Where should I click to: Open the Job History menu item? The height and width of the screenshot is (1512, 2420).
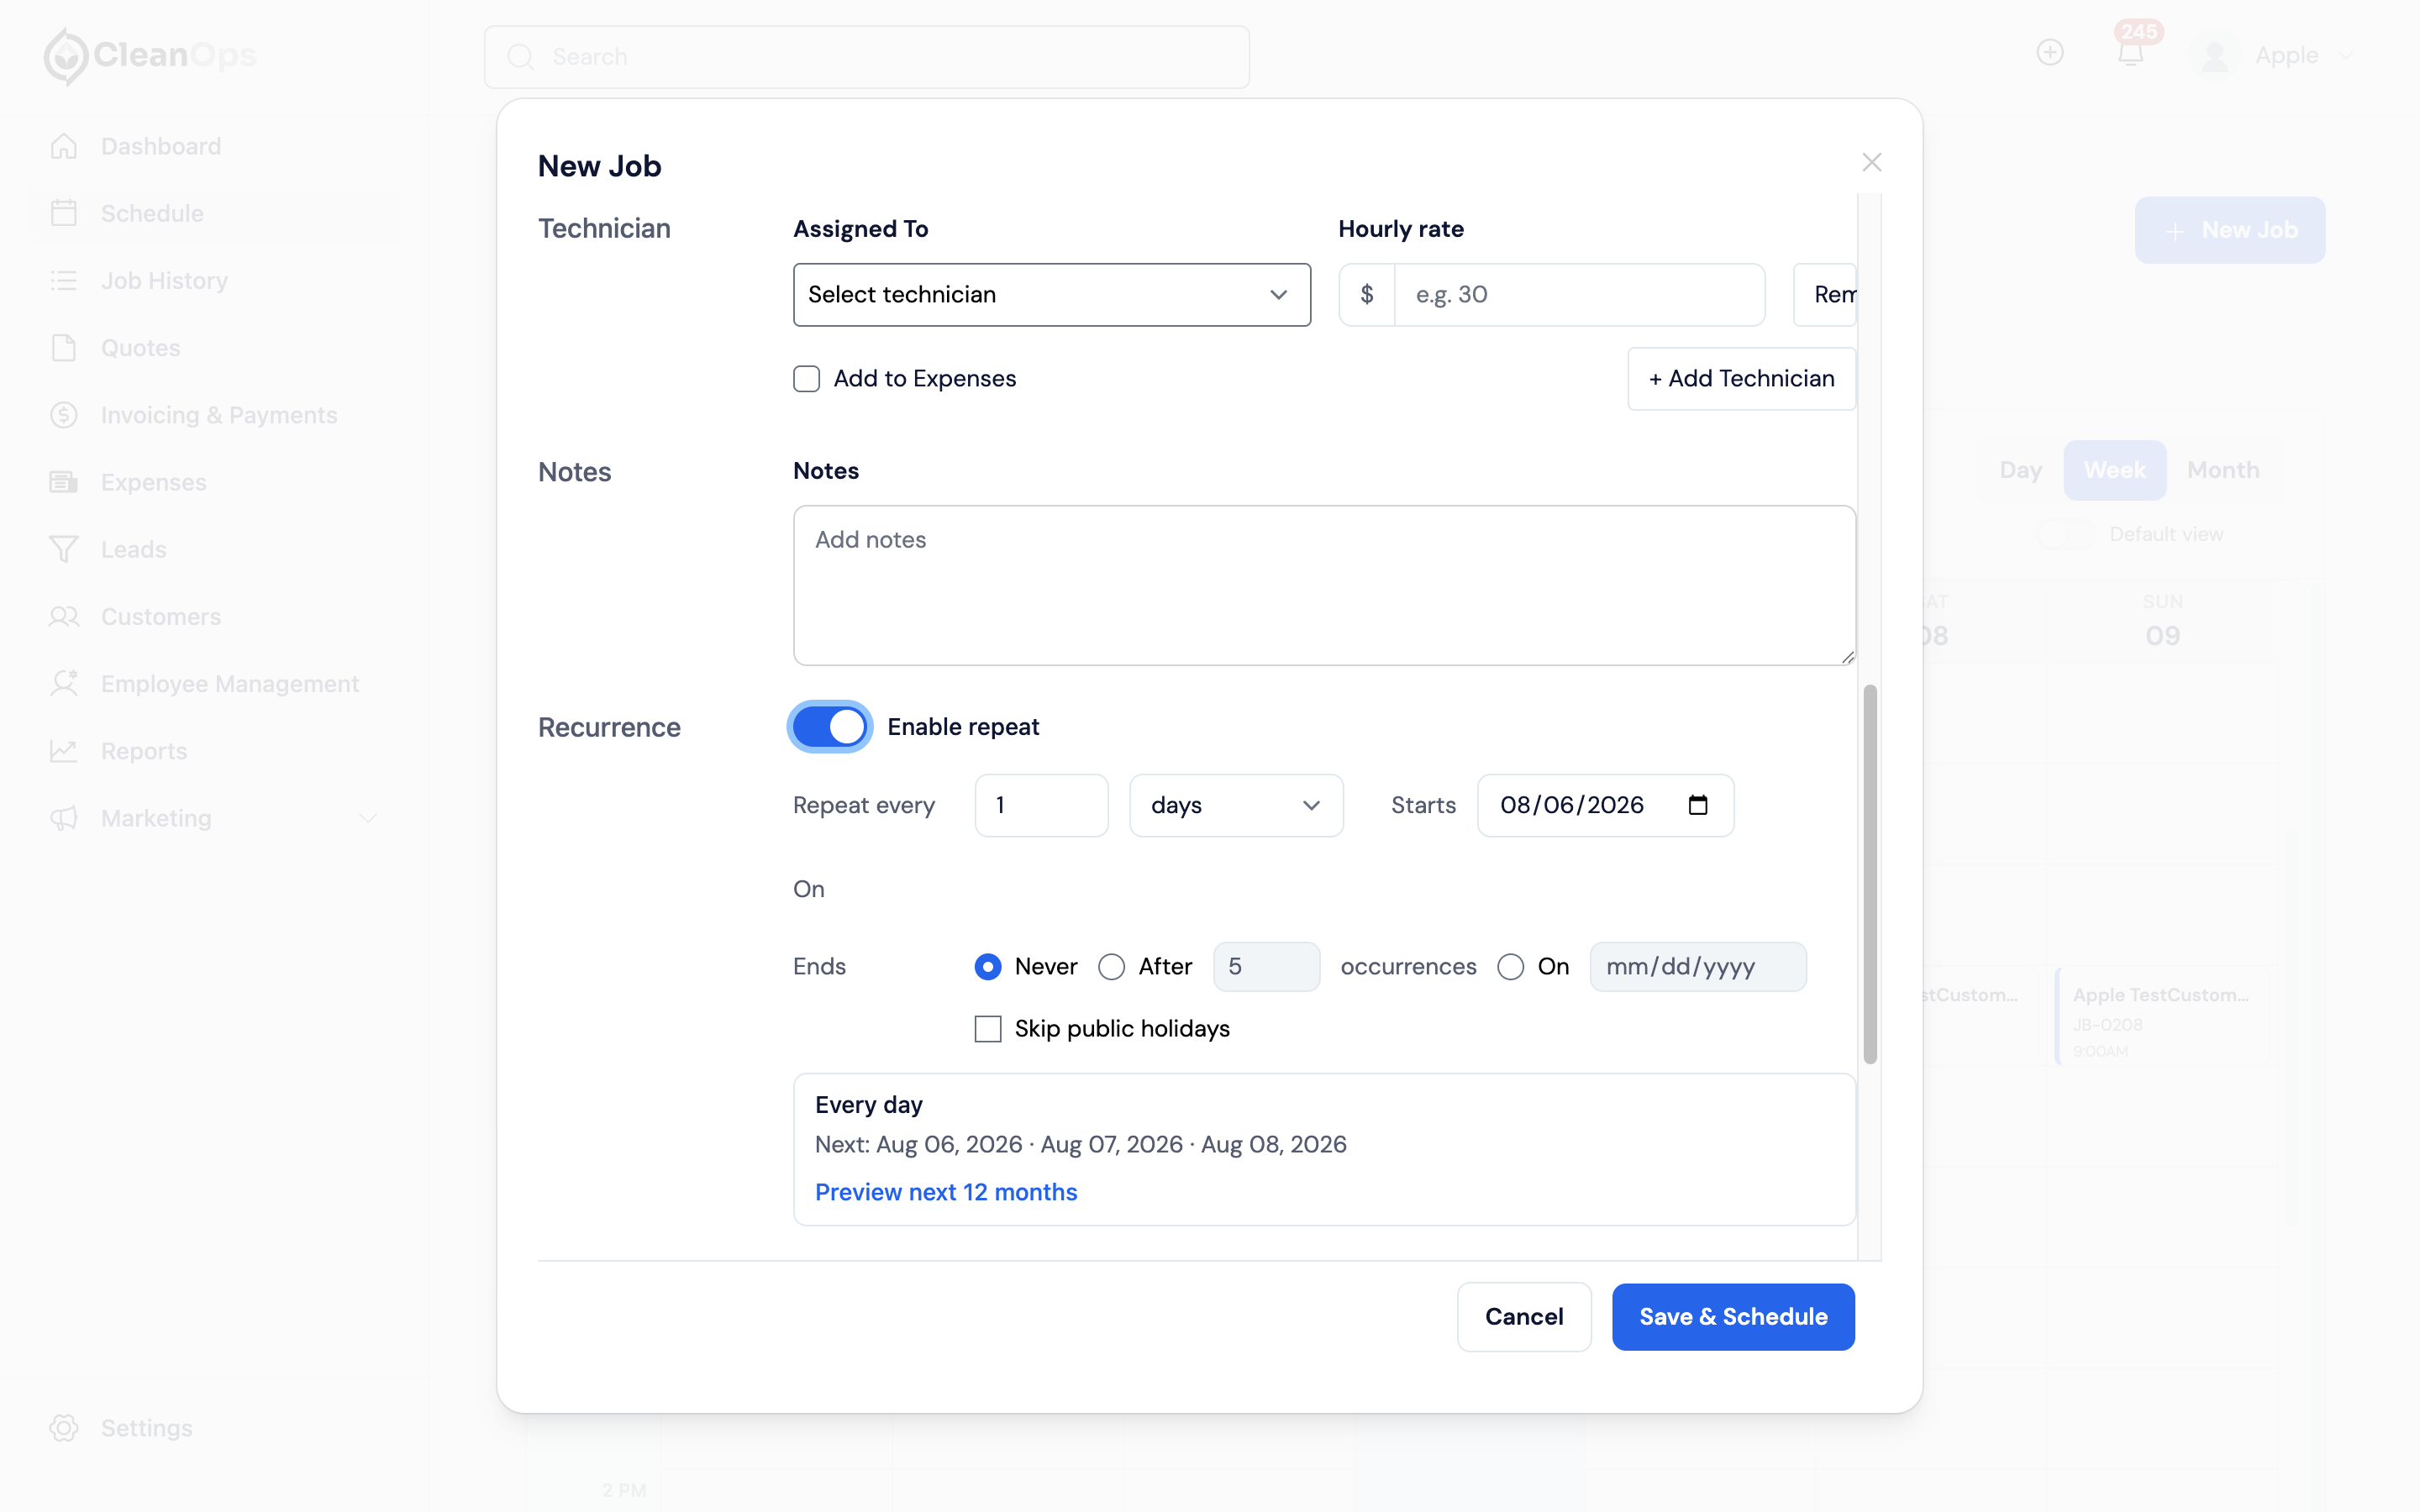click(214, 281)
